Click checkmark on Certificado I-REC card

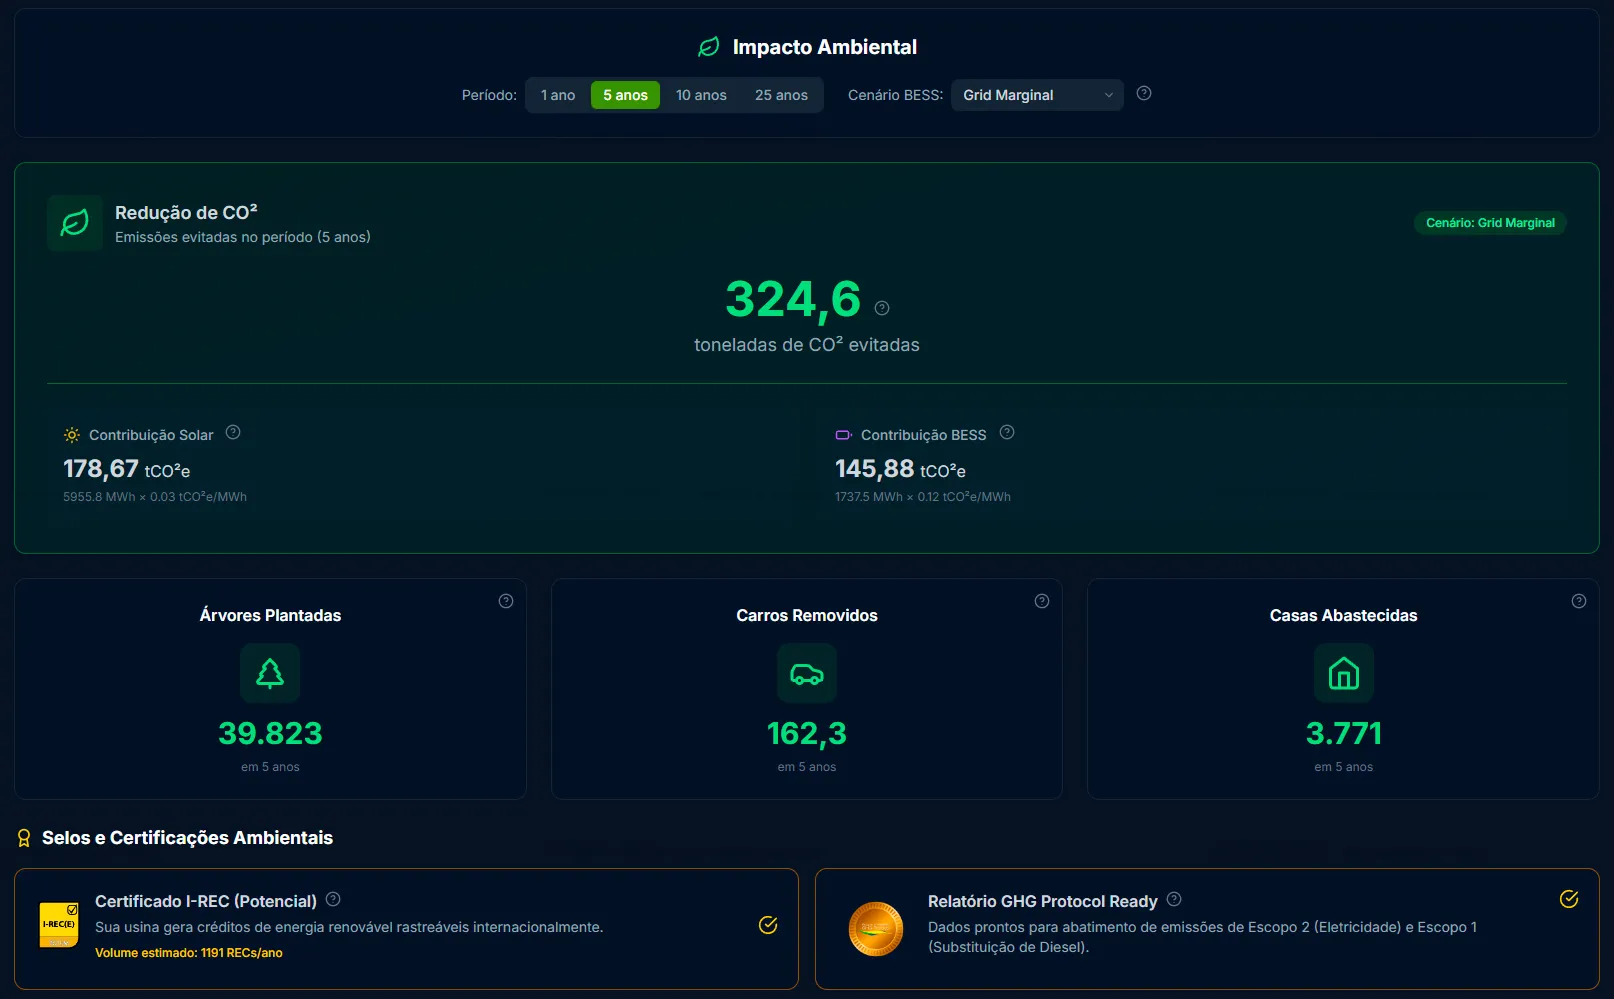pyautogui.click(x=768, y=925)
